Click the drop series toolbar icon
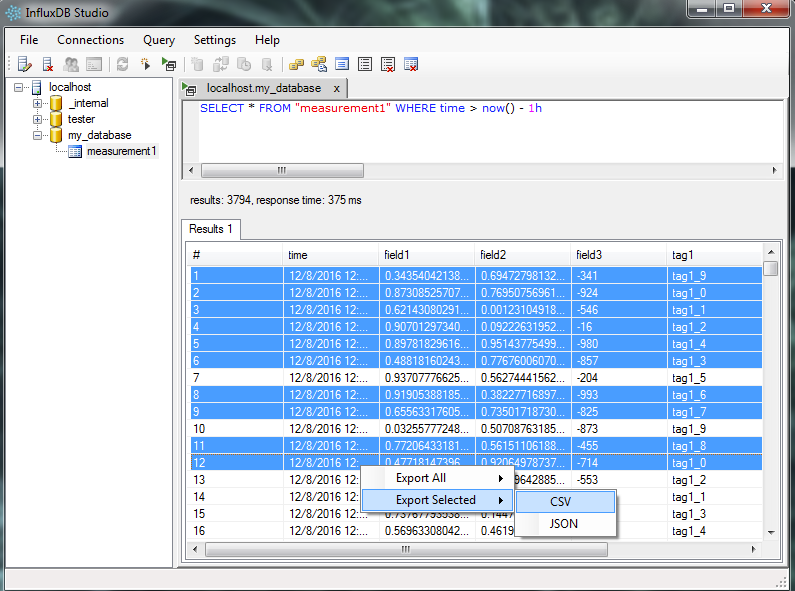Image resolution: width=795 pixels, height=591 pixels. coord(388,64)
